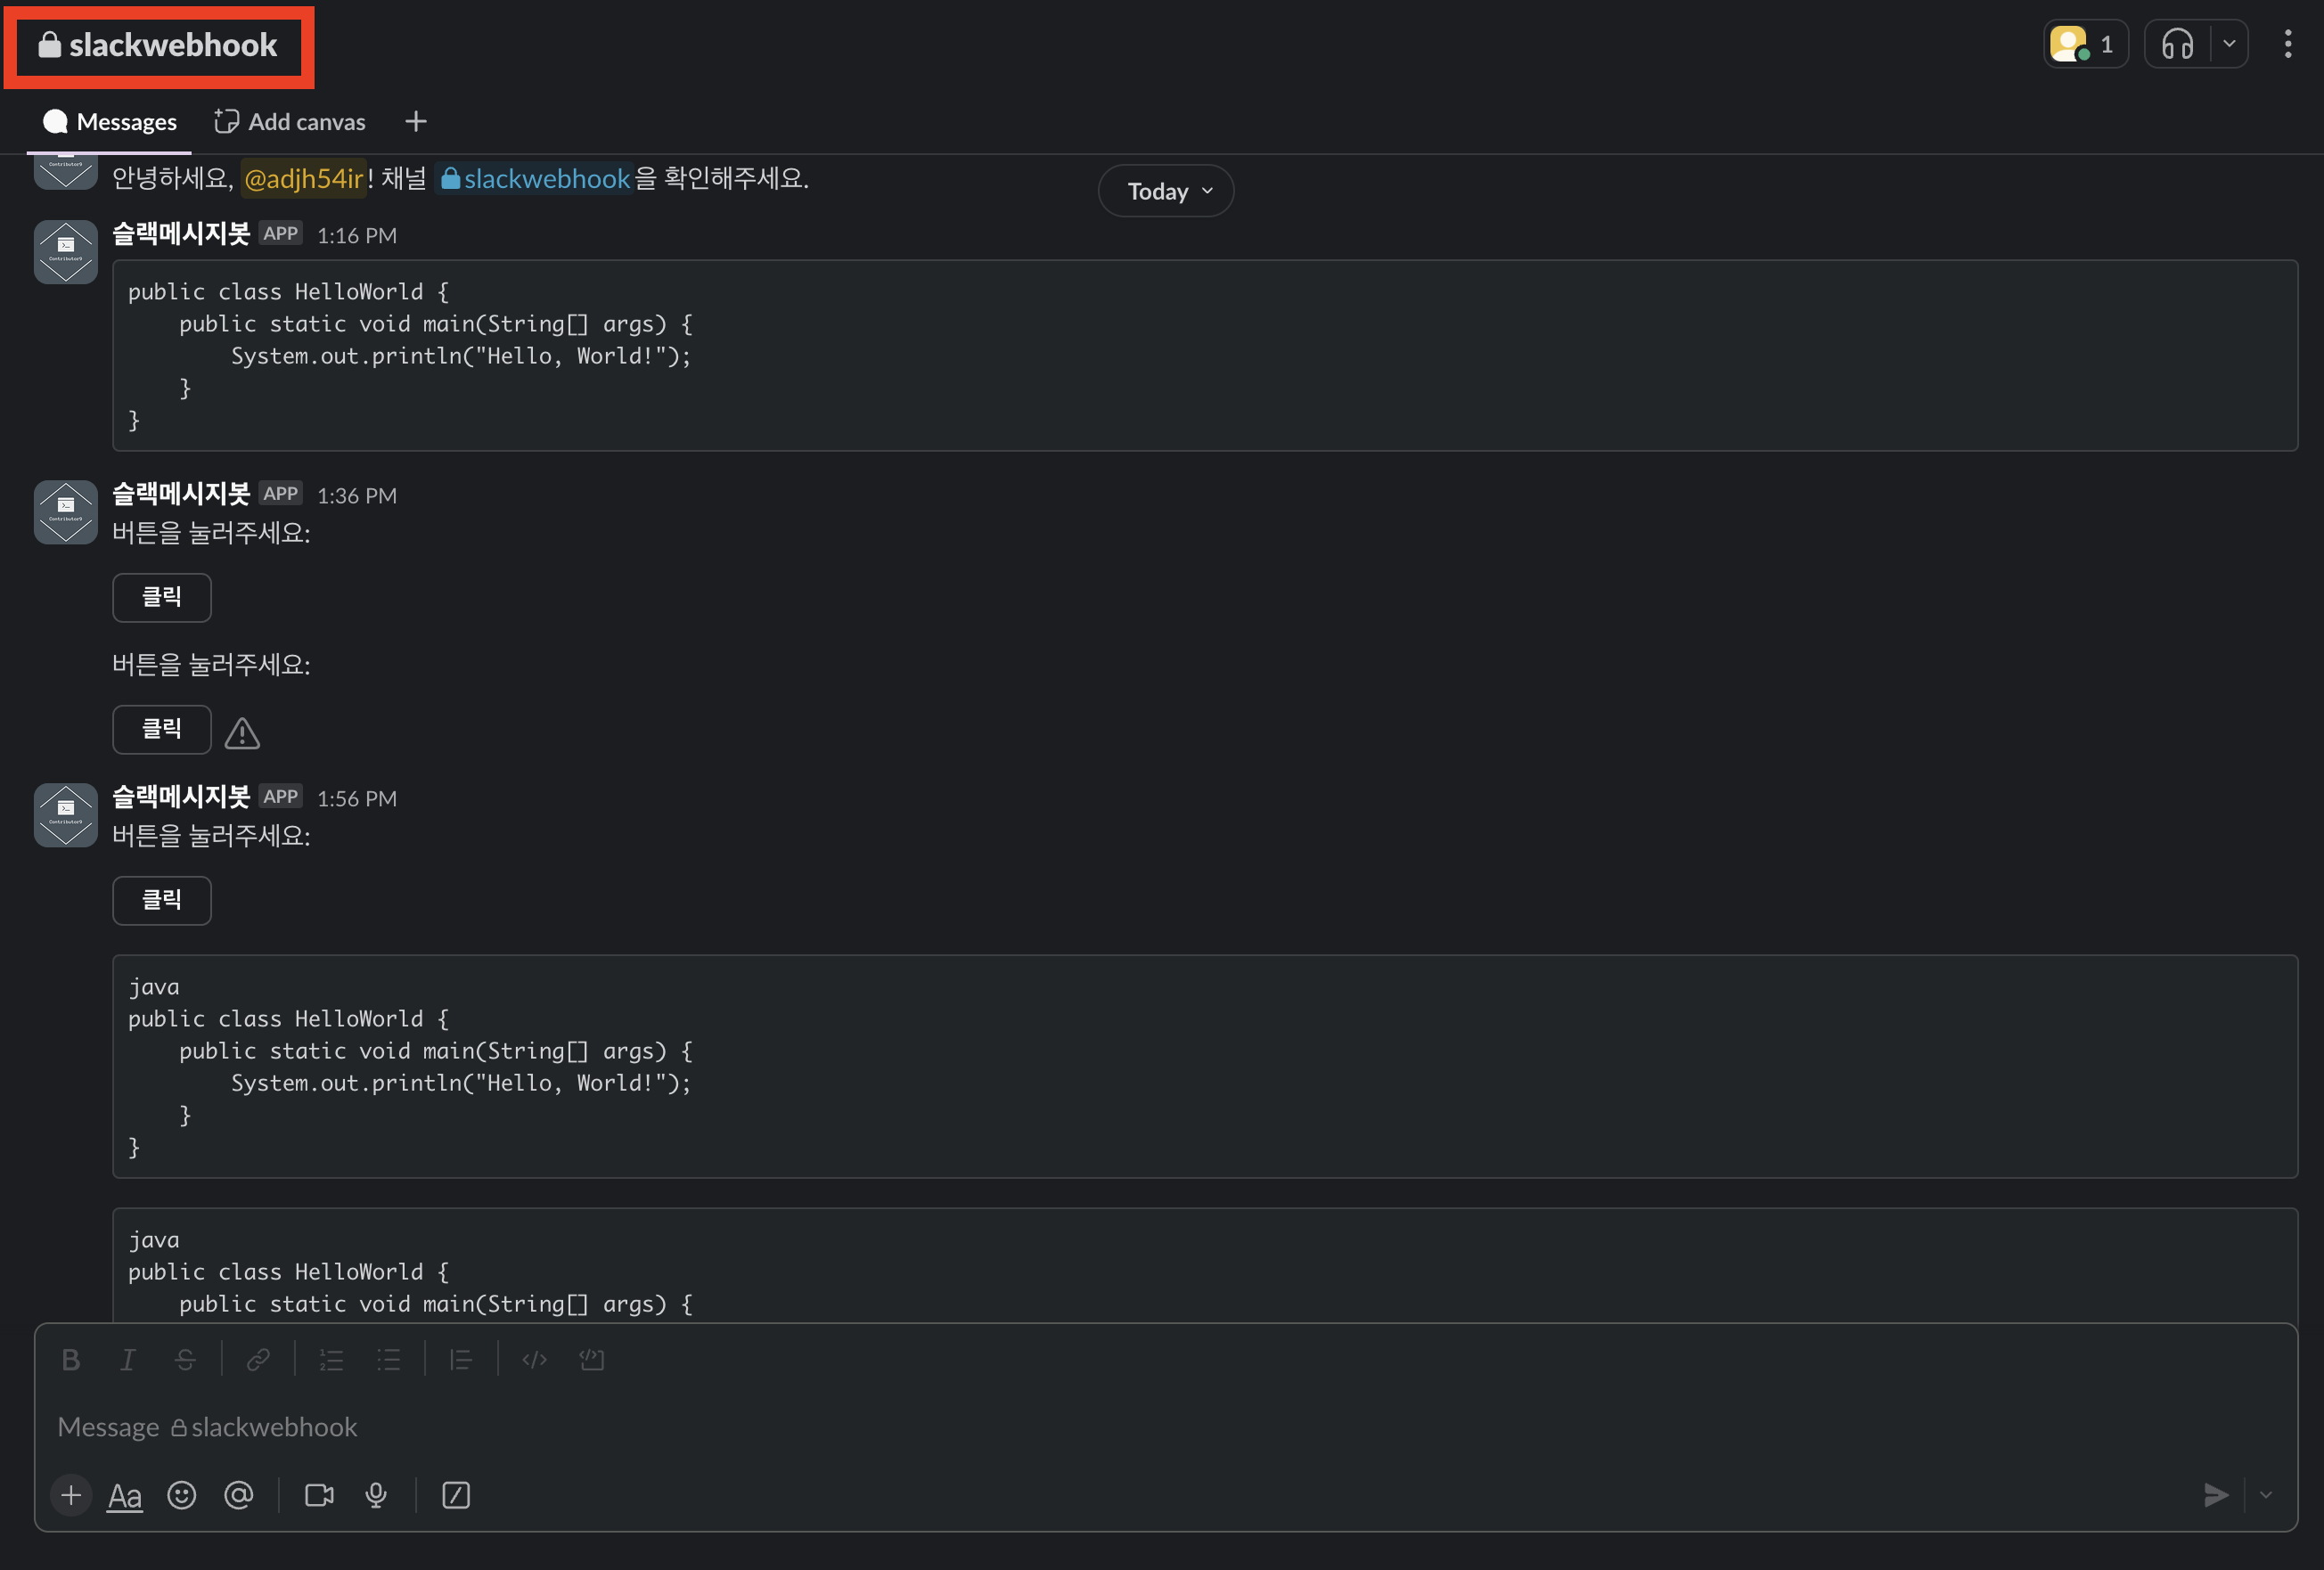This screenshot has width=2324, height=1570.
Task: Click the emoji picker icon
Action: [x=181, y=1495]
